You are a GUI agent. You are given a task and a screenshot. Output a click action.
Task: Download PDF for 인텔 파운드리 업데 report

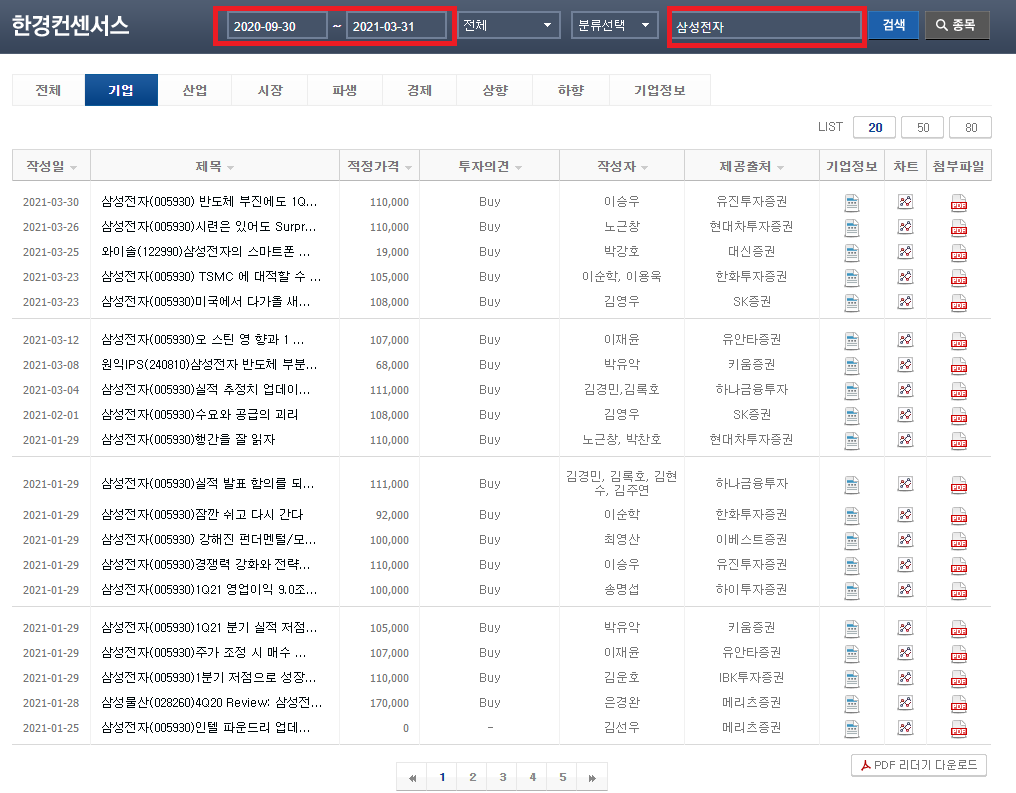point(958,729)
